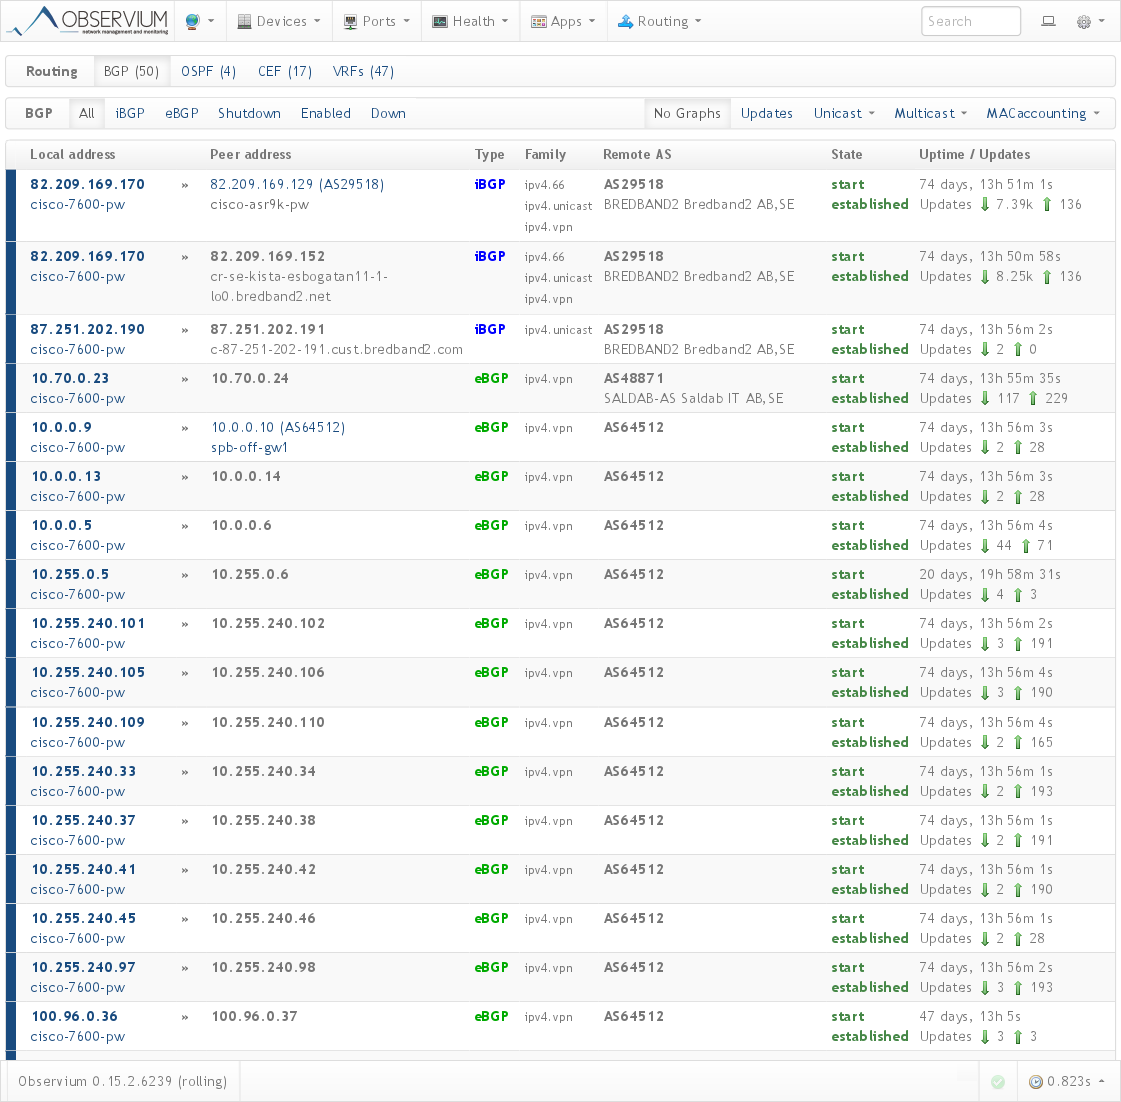
Task: Open local address 10.255.240.33 link
Action: coord(84,772)
